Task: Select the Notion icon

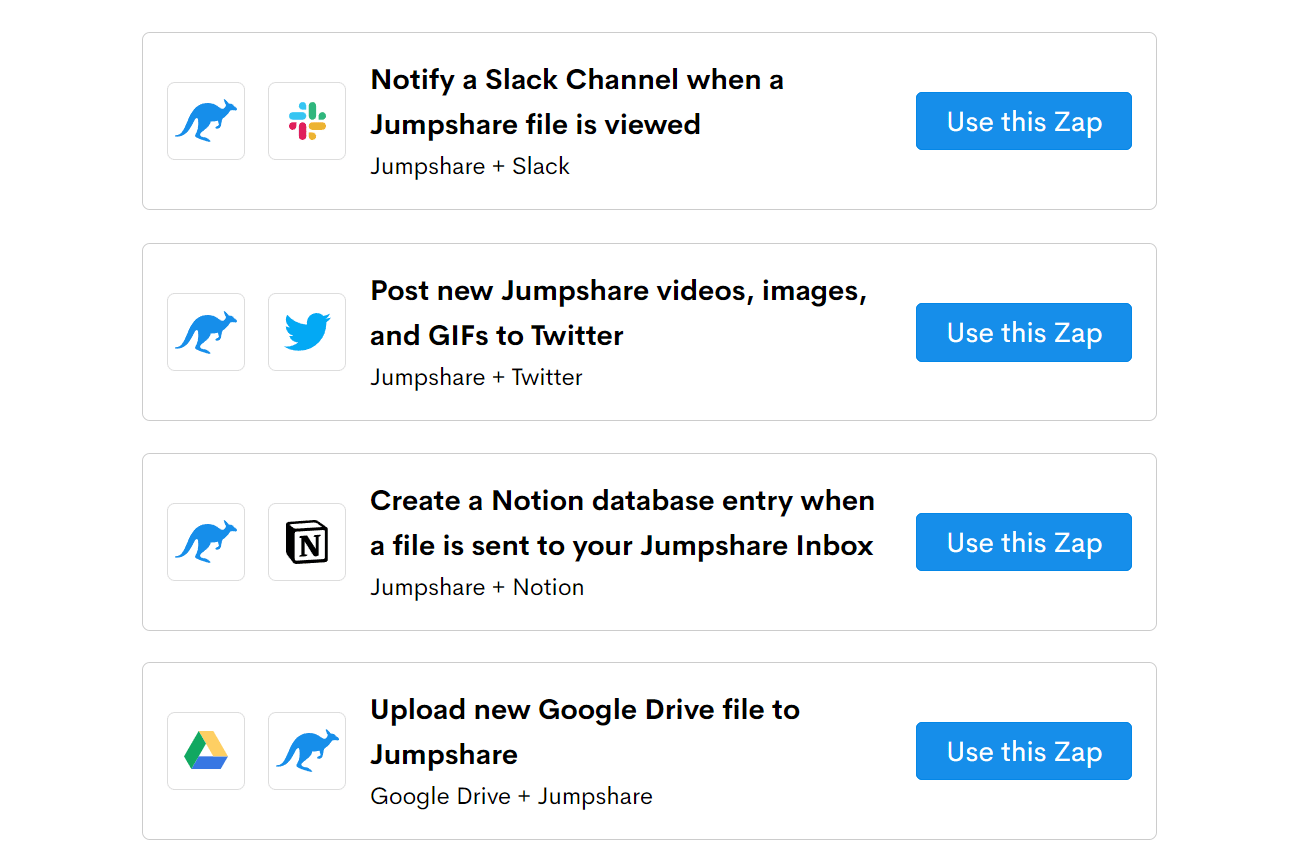Action: click(x=306, y=542)
